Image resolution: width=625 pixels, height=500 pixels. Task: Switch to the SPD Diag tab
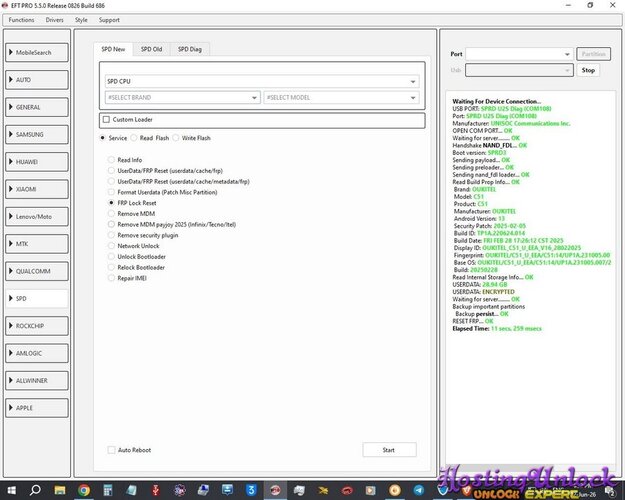coord(190,49)
